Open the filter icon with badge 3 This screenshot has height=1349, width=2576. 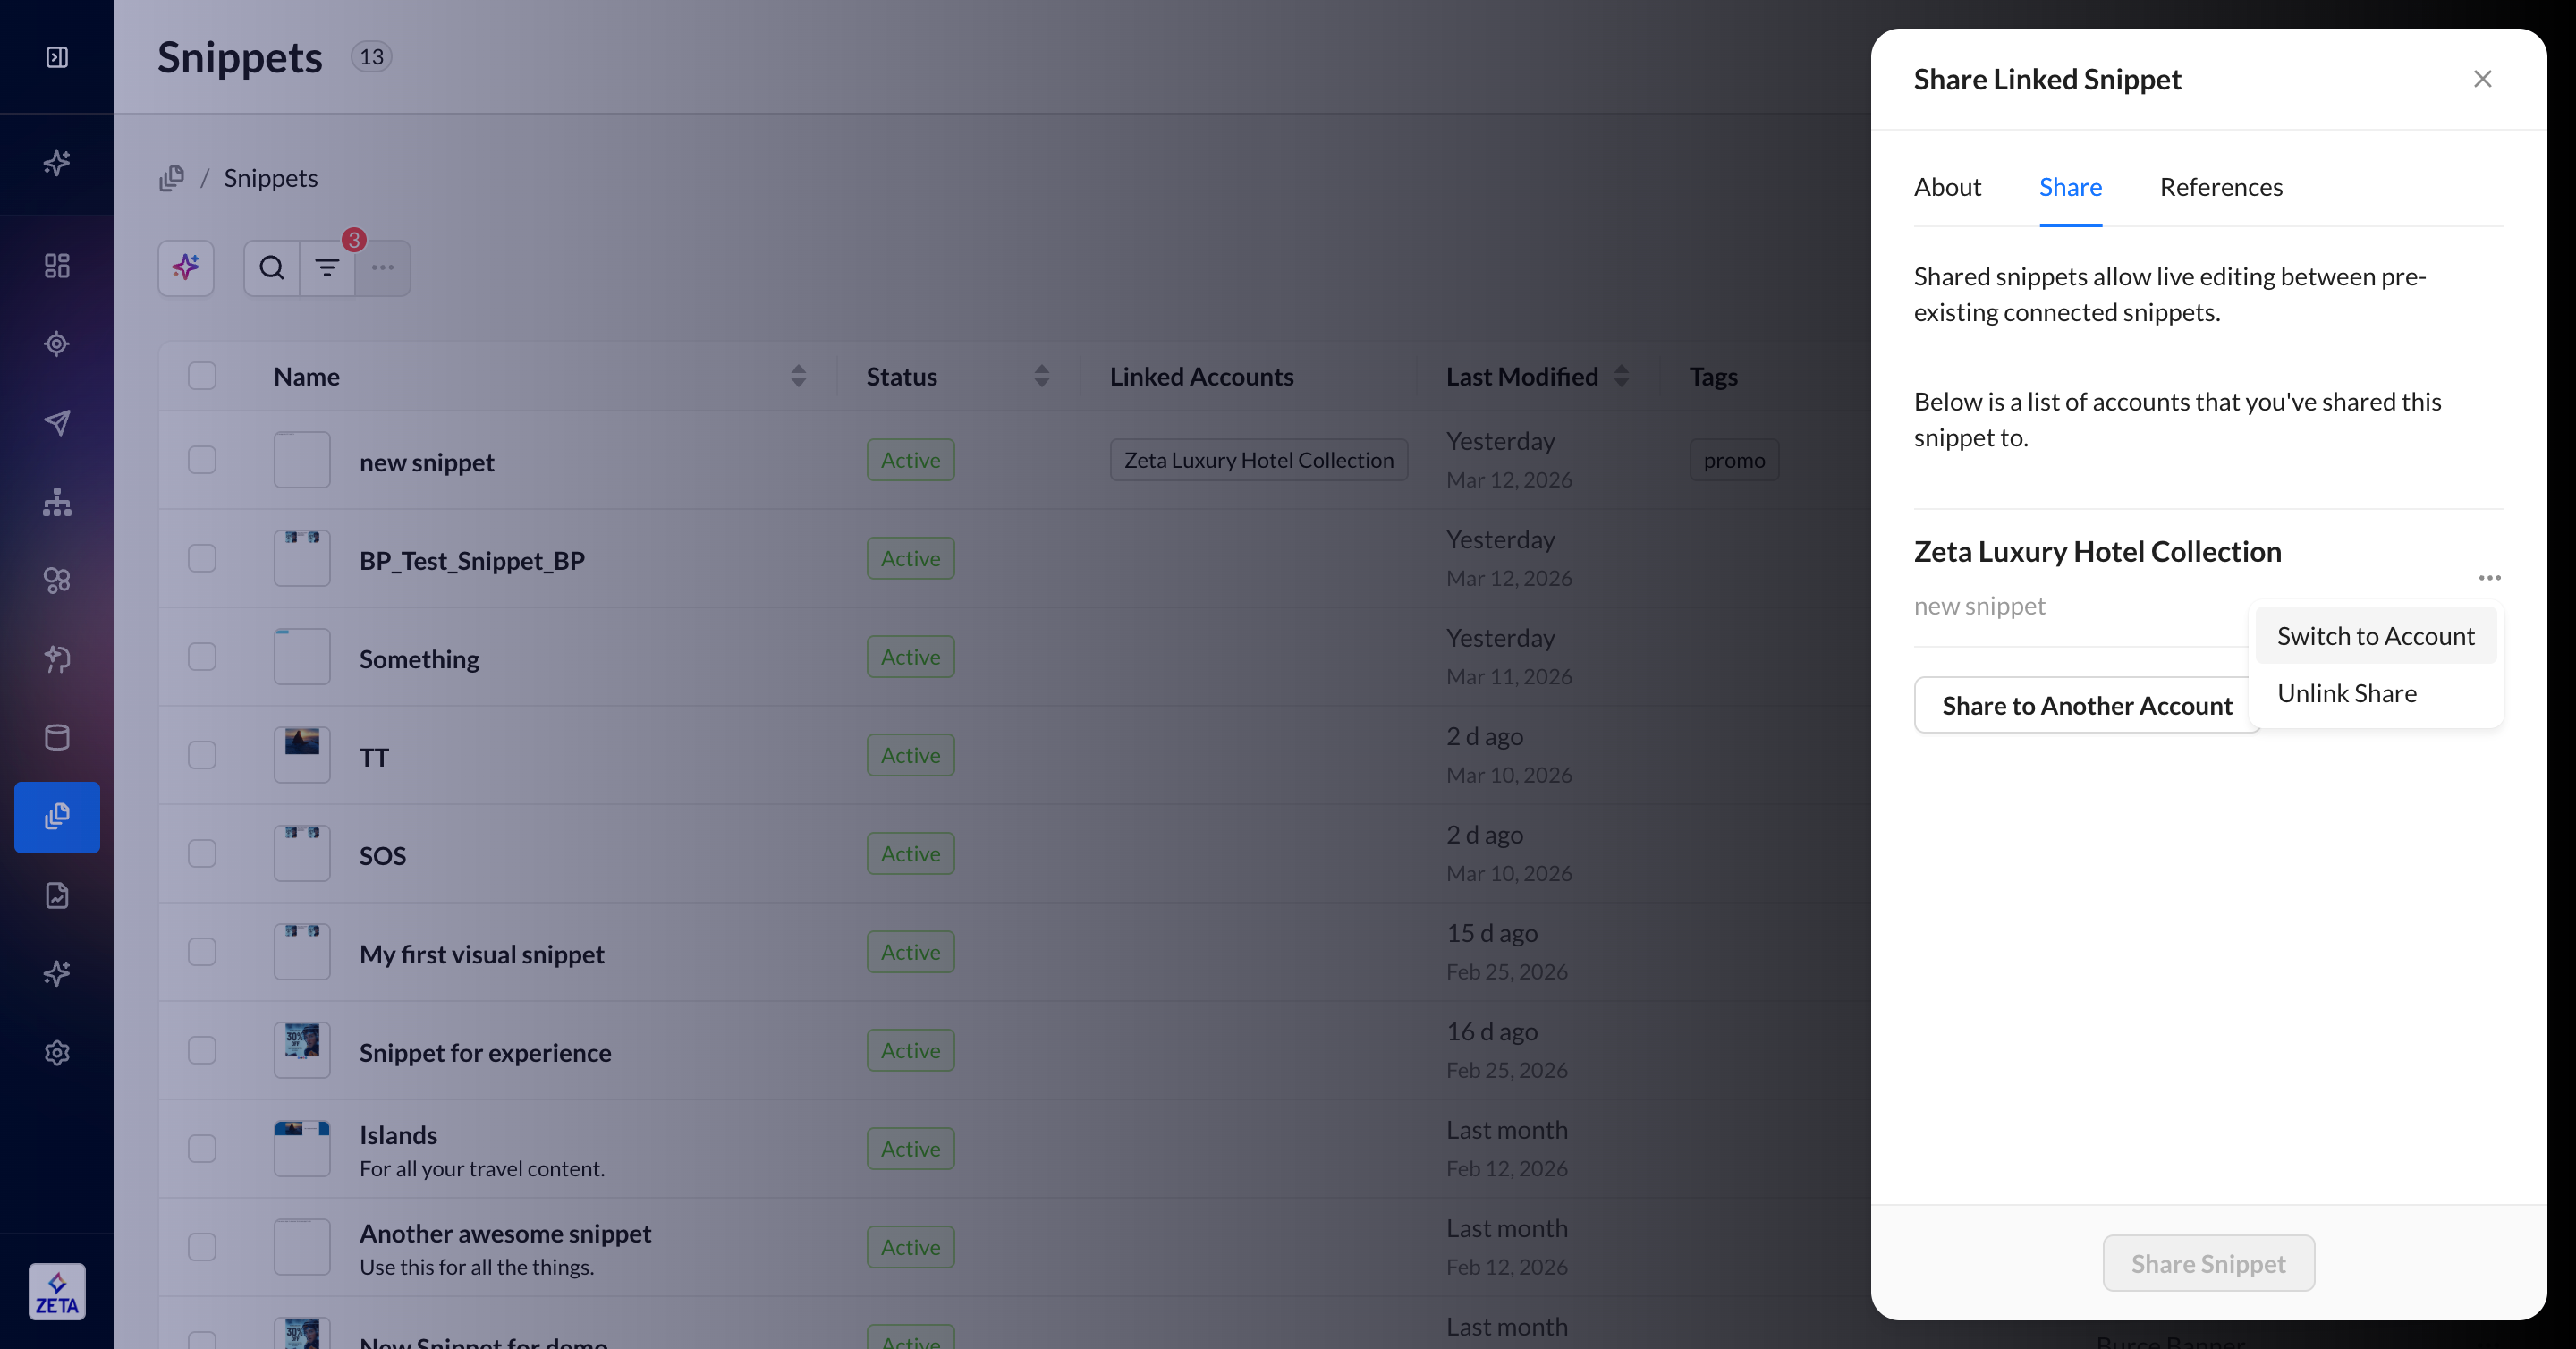point(327,268)
